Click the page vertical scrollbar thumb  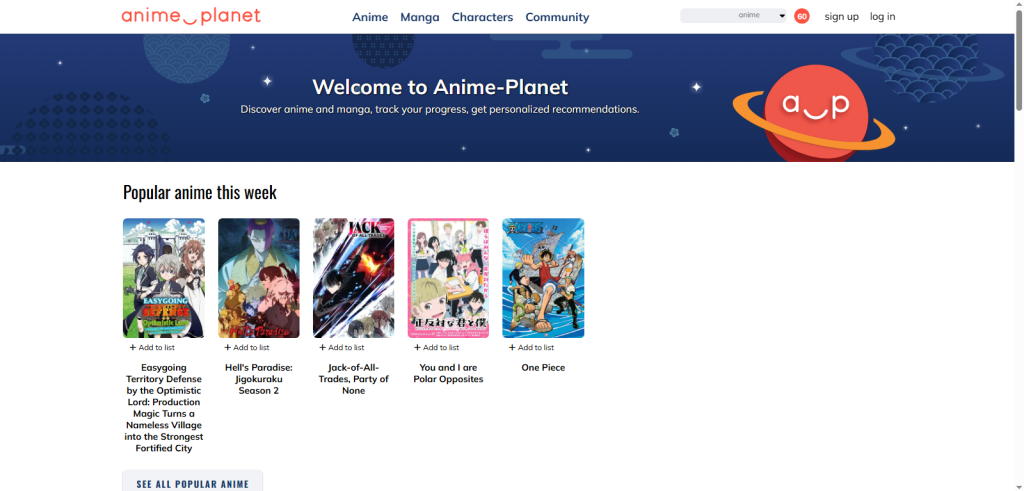1019,60
